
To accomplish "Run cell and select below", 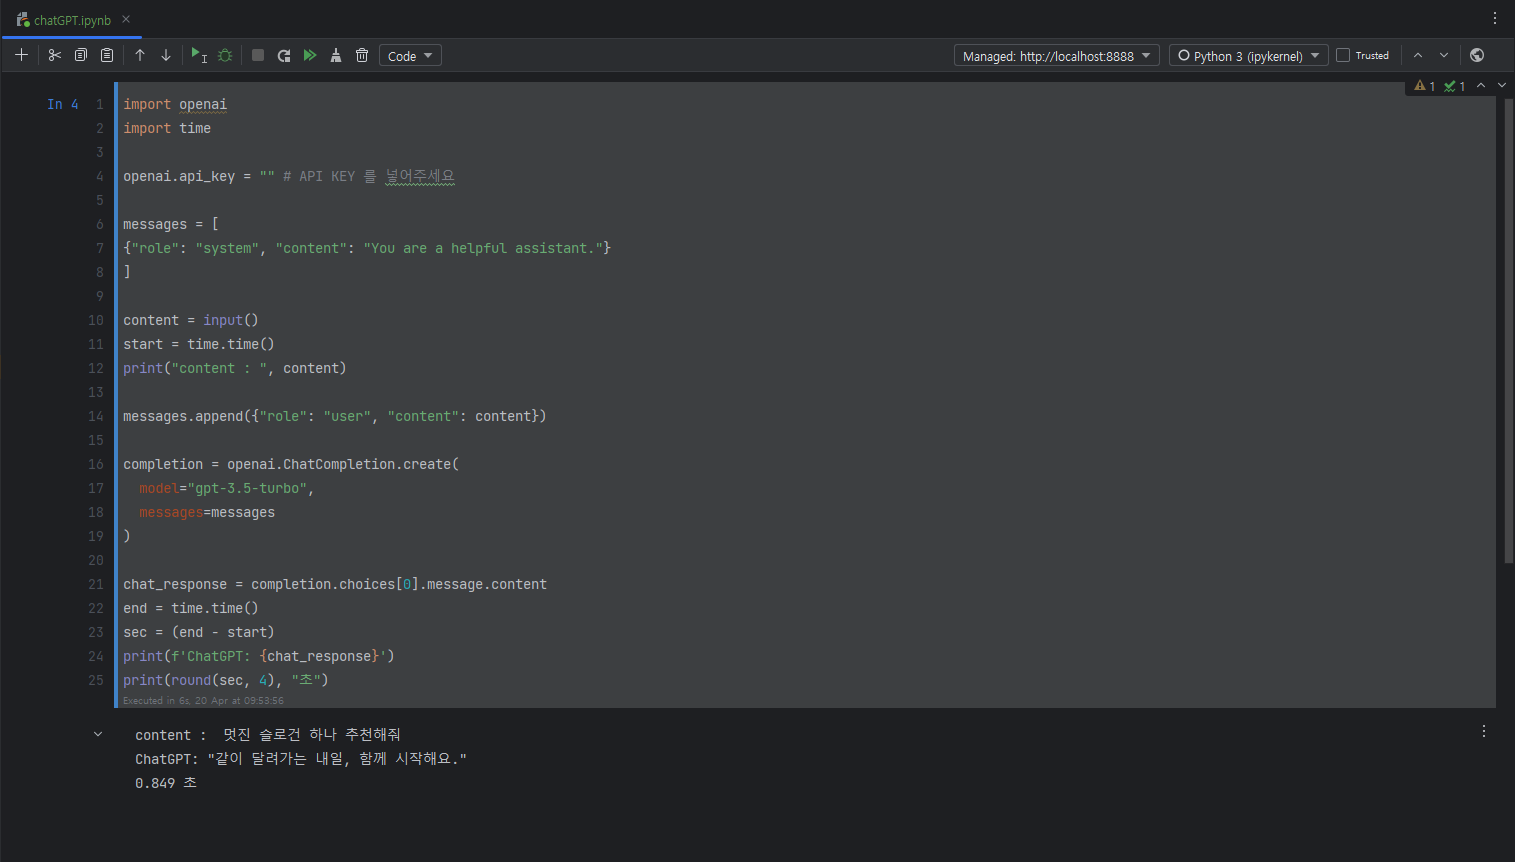I will pyautogui.click(x=199, y=55).
